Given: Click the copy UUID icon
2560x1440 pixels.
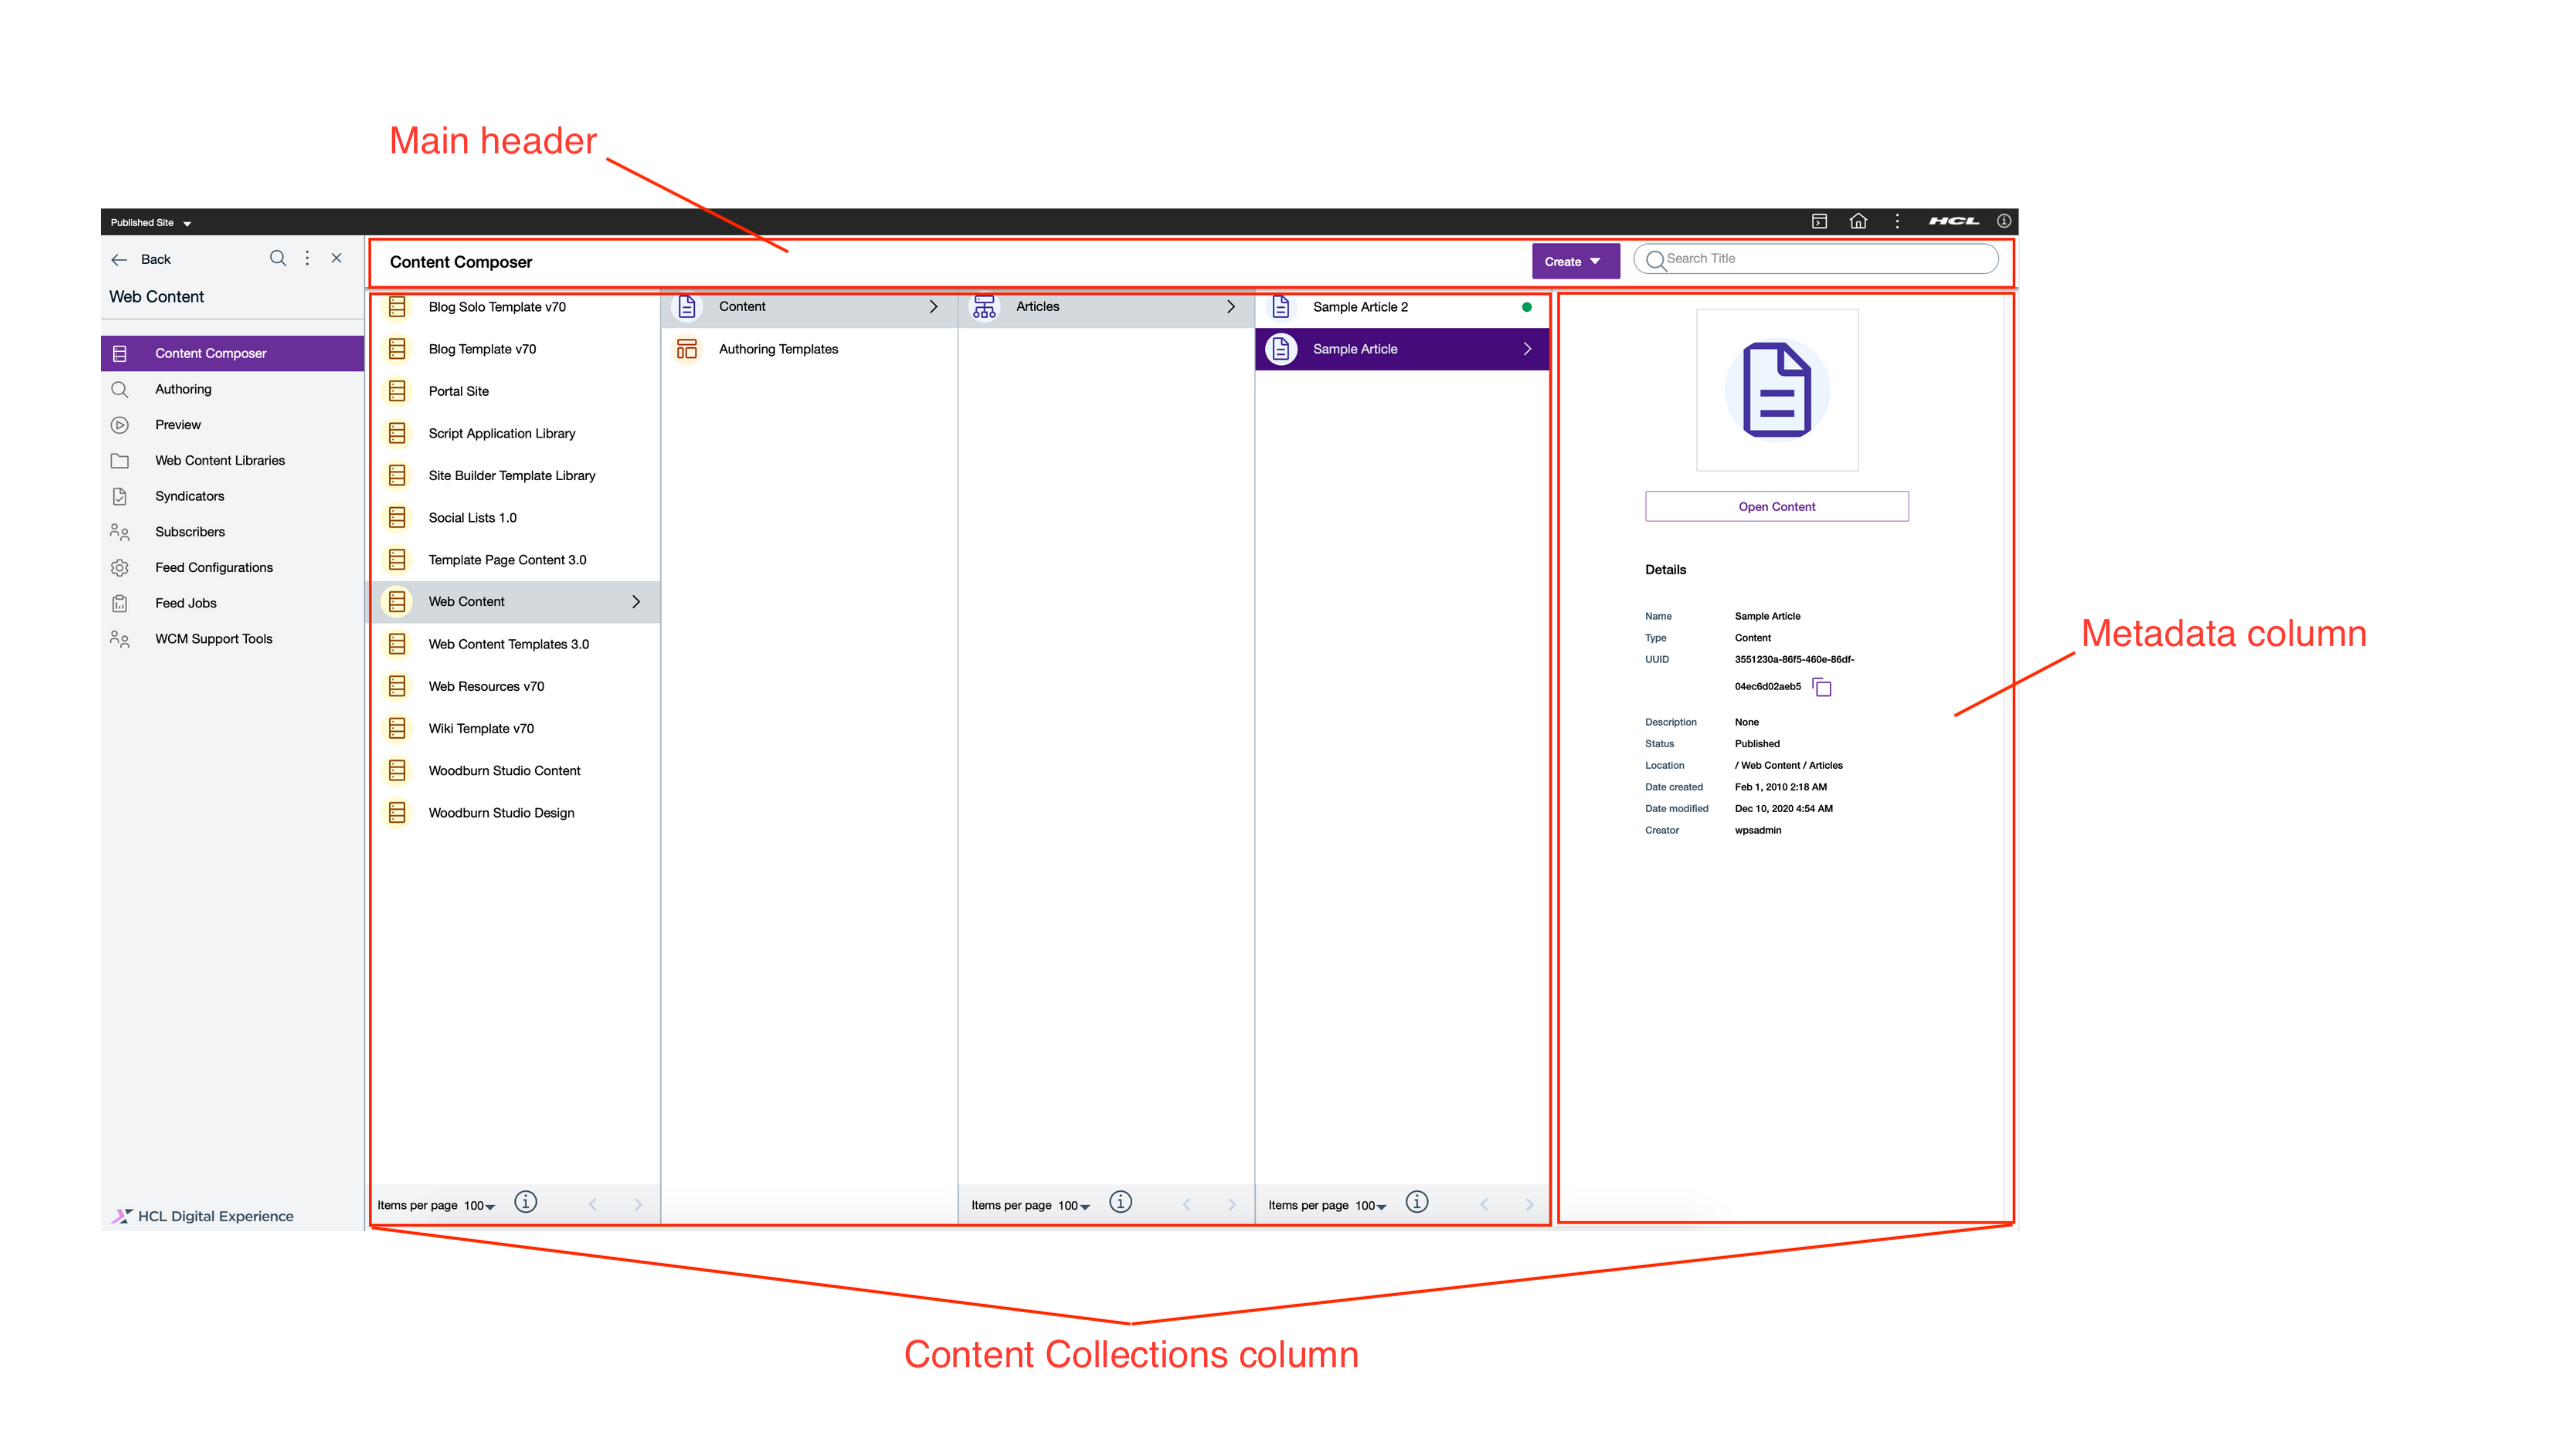Looking at the screenshot, I should point(1822,687).
